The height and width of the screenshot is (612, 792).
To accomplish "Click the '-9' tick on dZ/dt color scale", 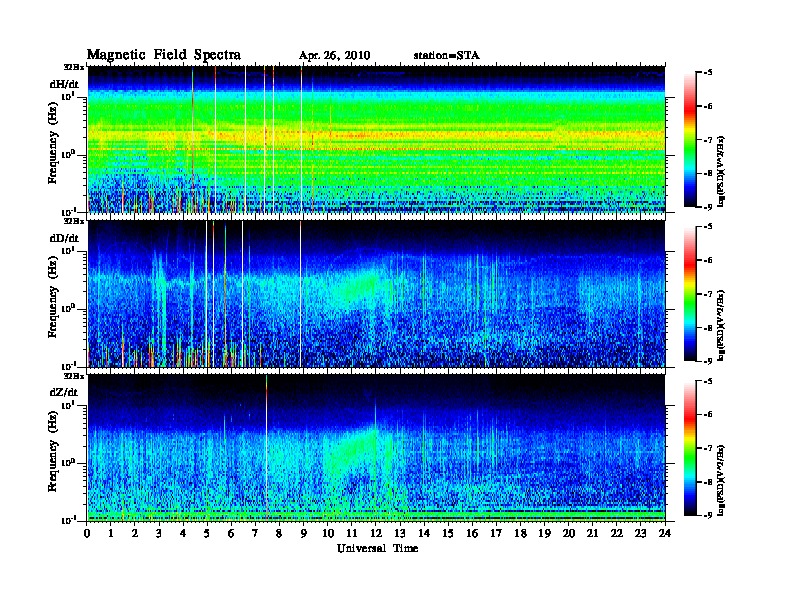I will pos(708,515).
